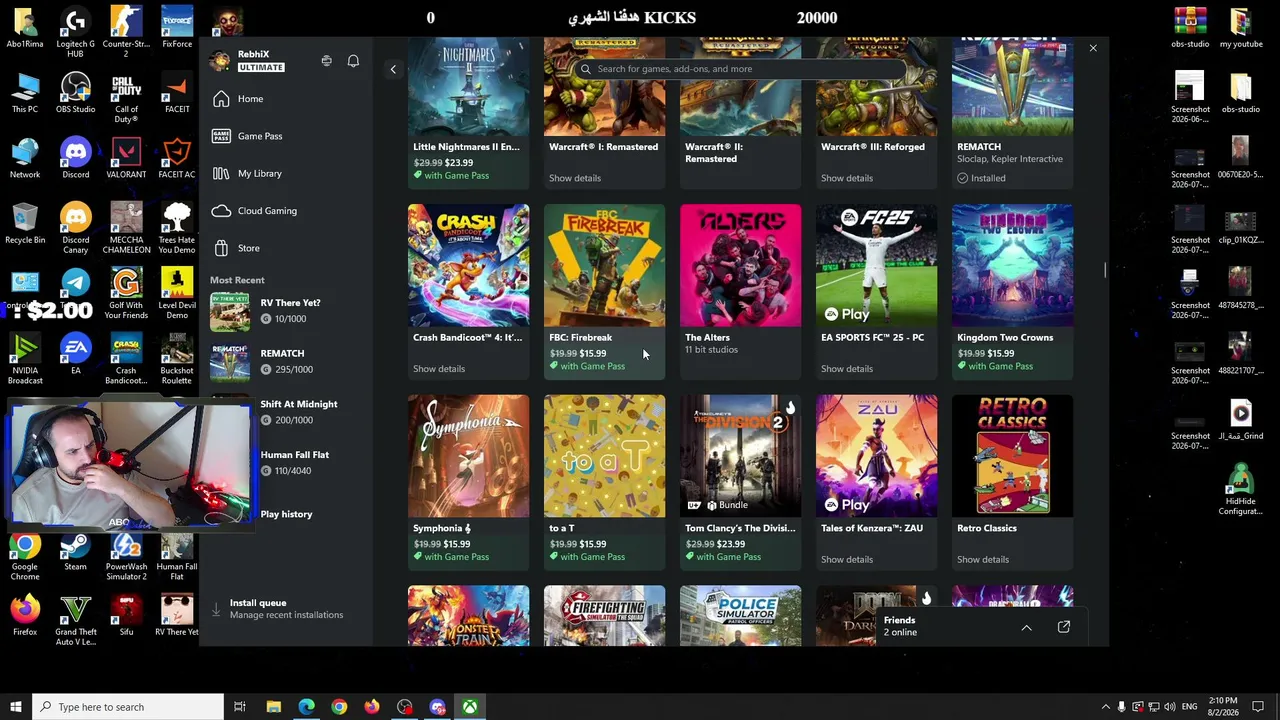Image resolution: width=1280 pixels, height=720 pixels.
Task: Expand the Friends panel chevron
Action: [x=1026, y=627]
